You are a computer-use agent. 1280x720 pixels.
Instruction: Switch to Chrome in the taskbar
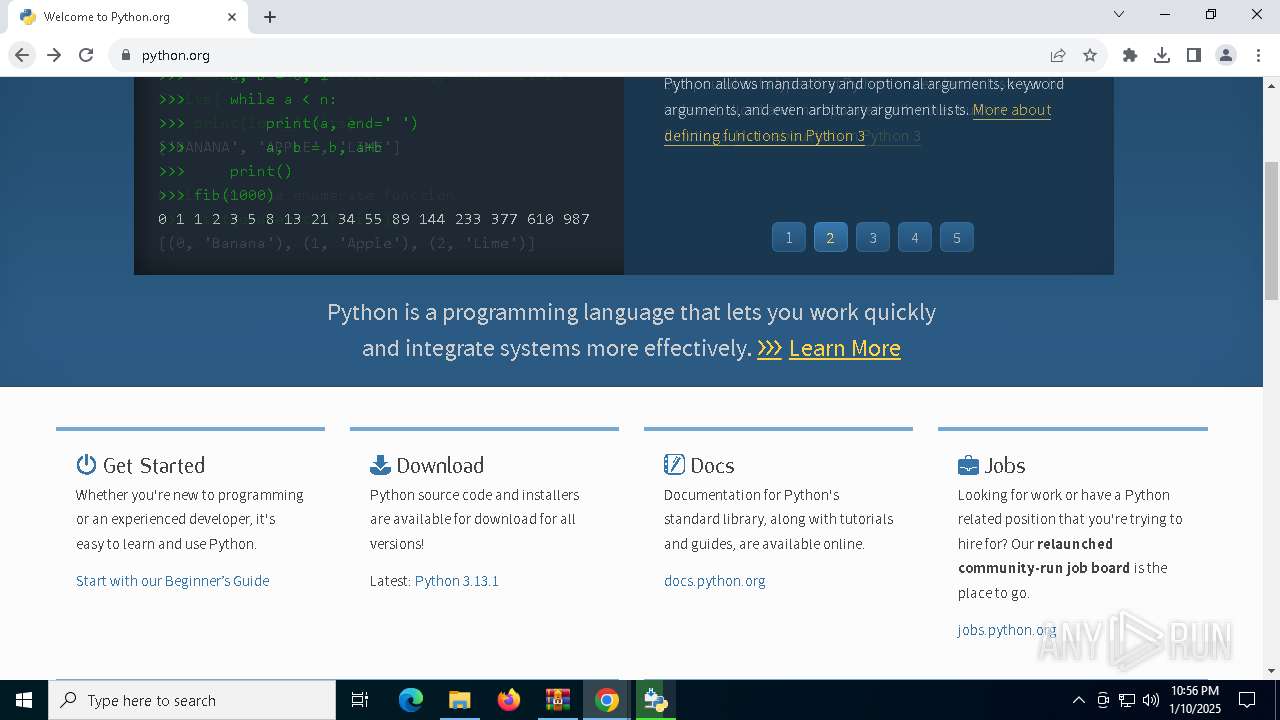pyautogui.click(x=606, y=700)
